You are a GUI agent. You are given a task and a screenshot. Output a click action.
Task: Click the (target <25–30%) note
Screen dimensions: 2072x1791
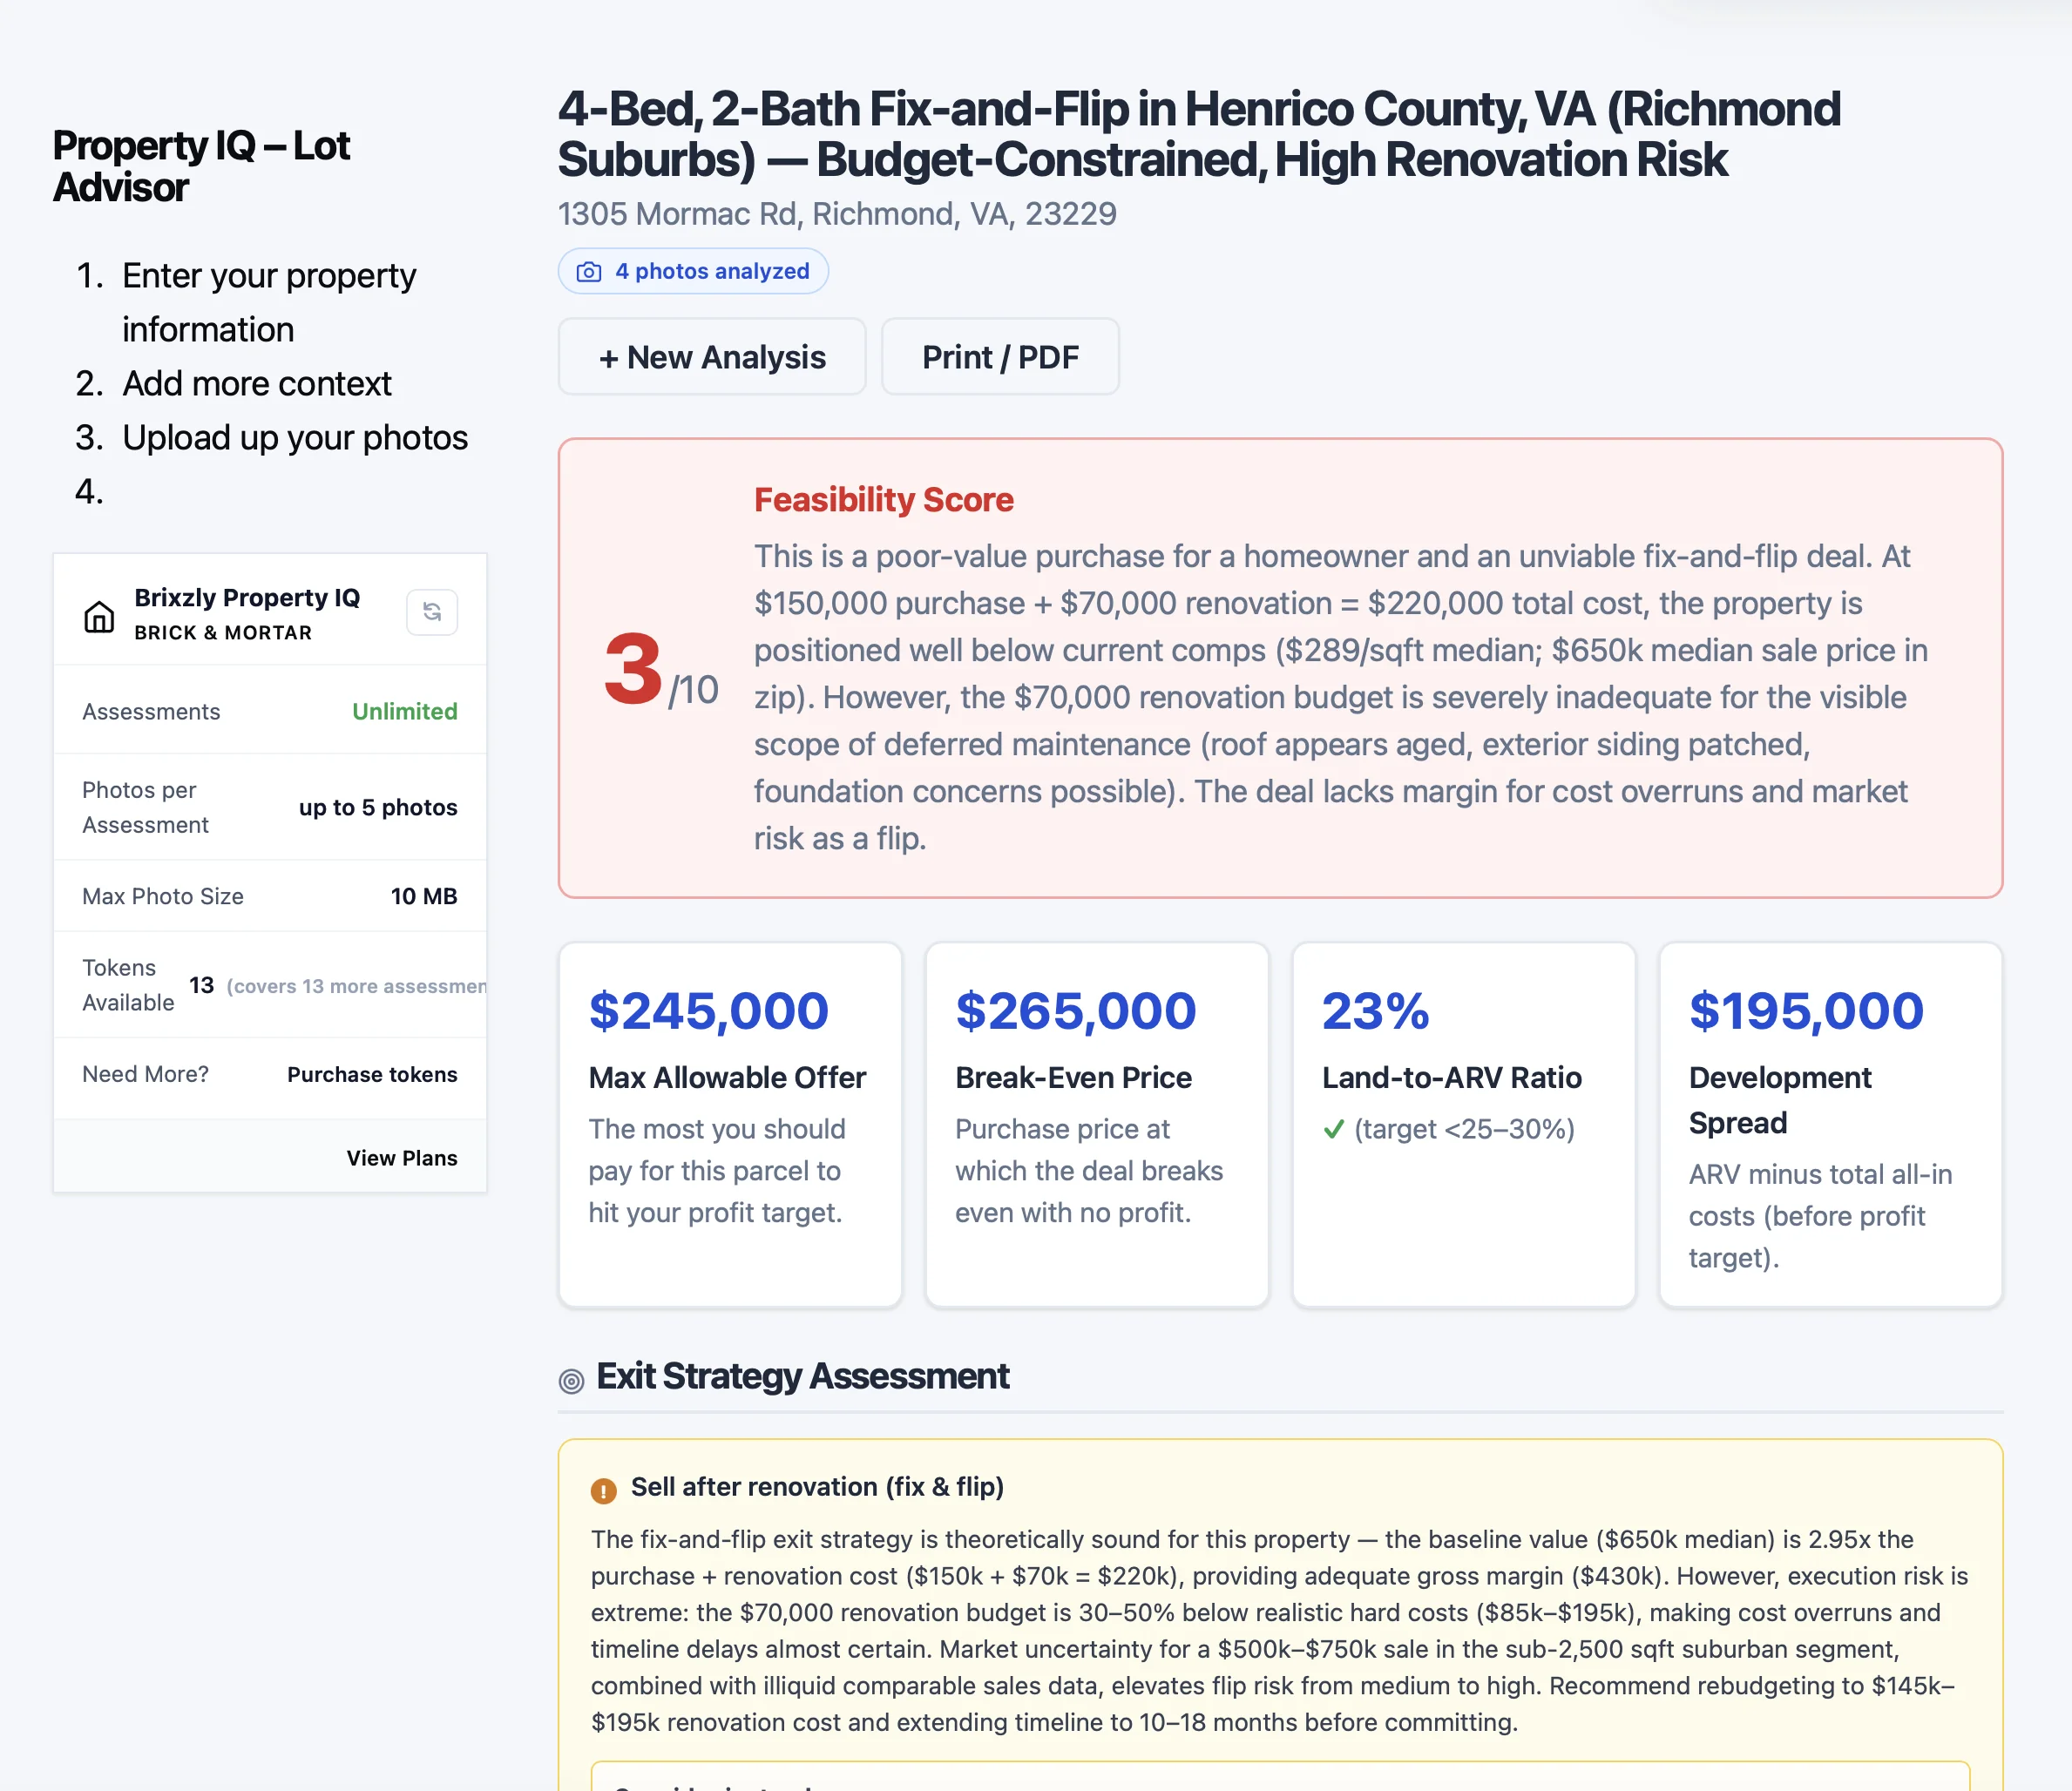click(x=1465, y=1130)
